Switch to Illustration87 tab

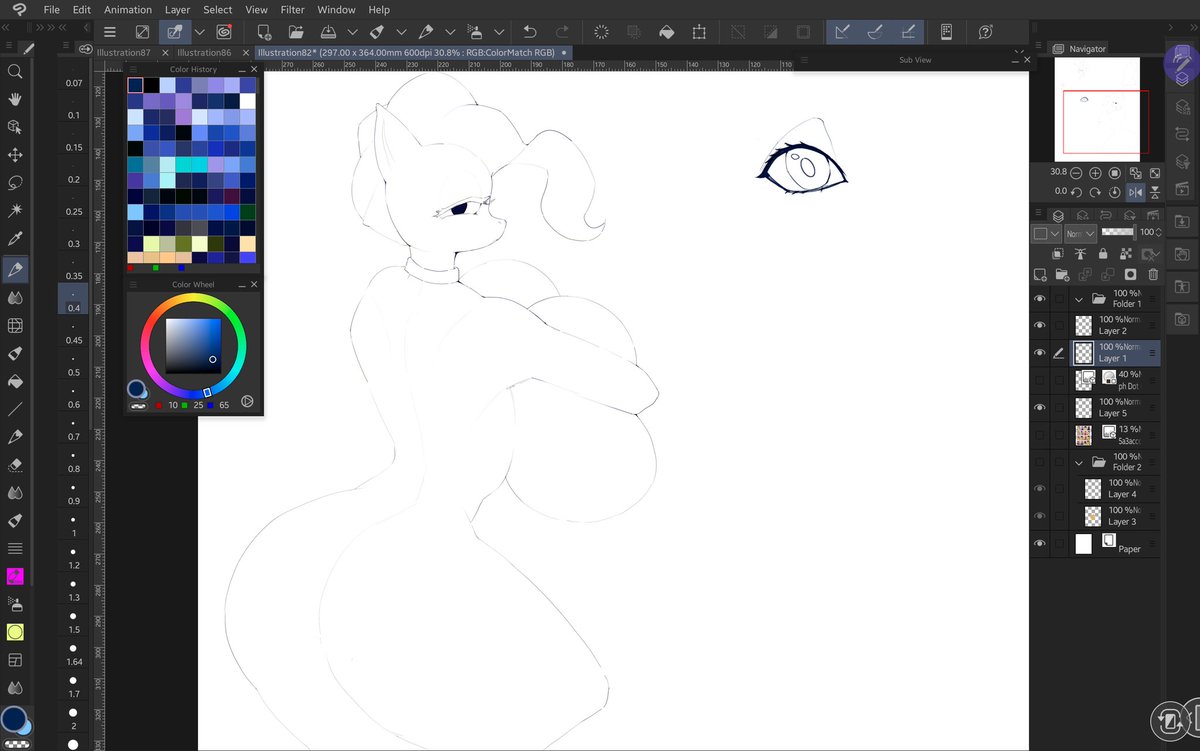click(x=124, y=52)
